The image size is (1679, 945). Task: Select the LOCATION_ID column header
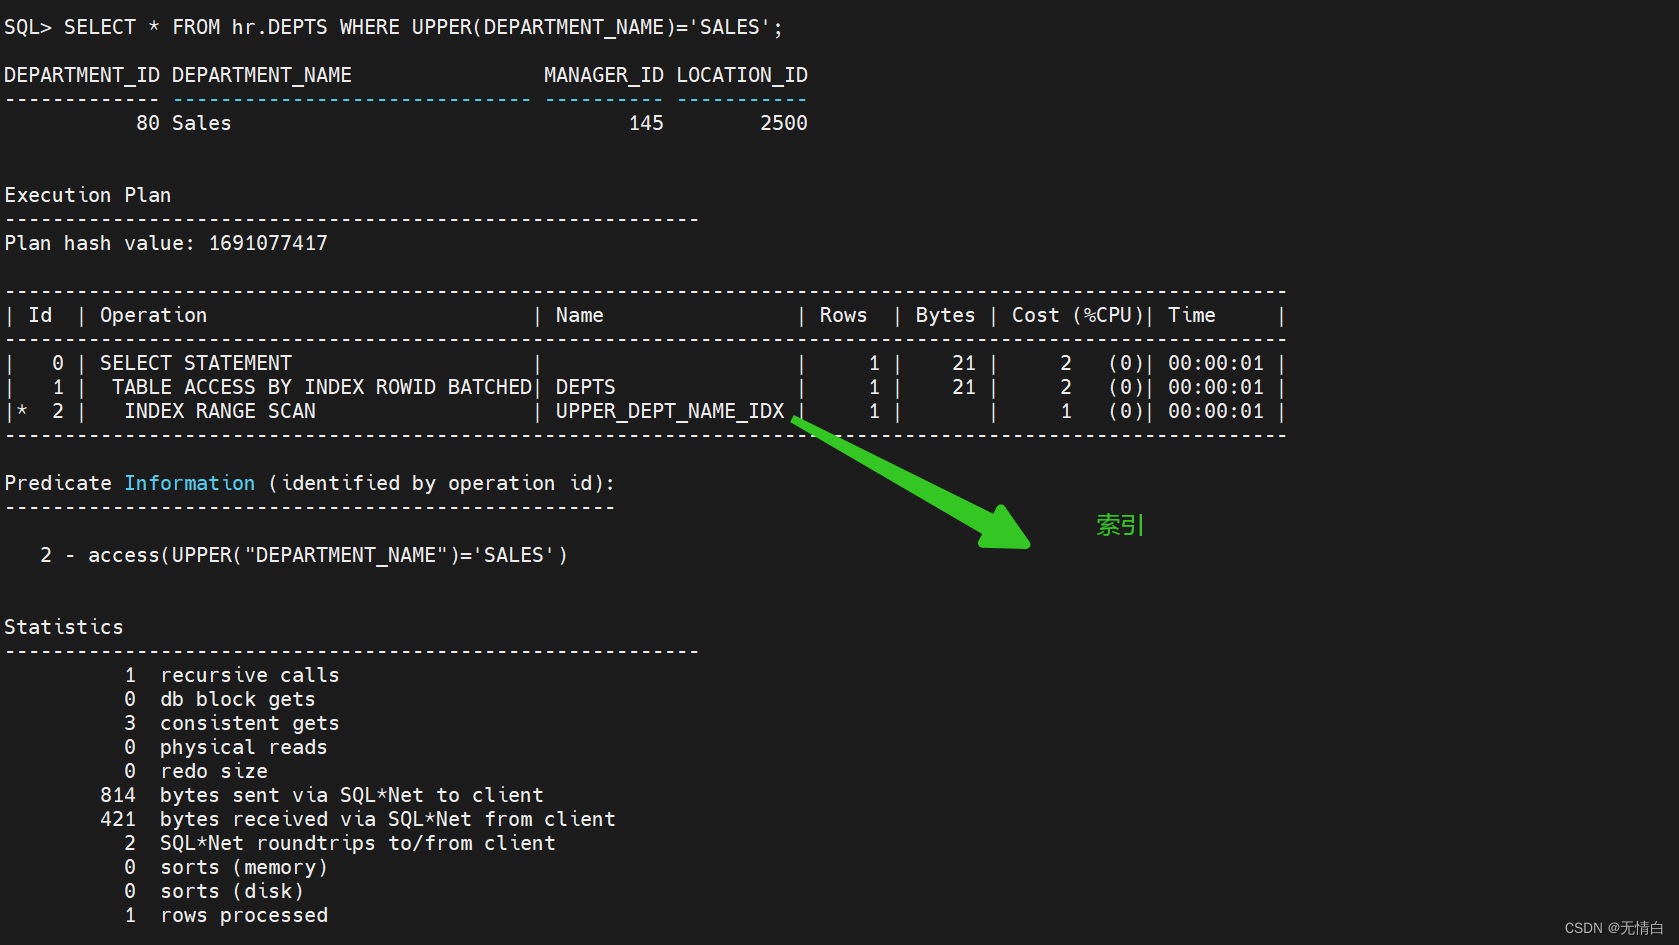(x=742, y=75)
